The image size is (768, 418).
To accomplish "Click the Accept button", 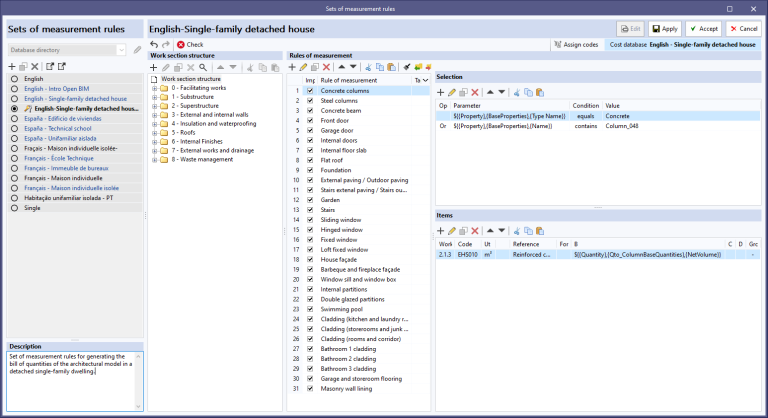I will 703,29.
